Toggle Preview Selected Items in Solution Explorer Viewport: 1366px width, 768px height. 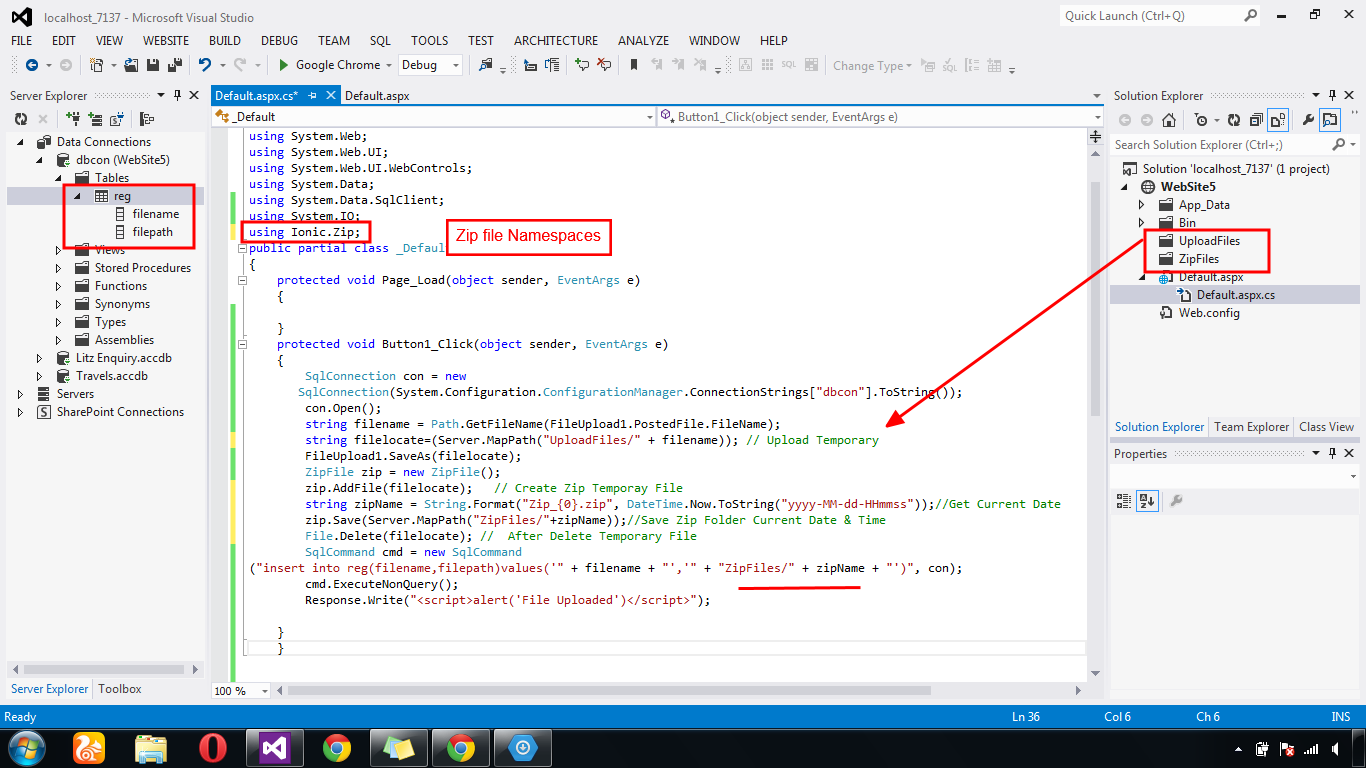click(1330, 120)
